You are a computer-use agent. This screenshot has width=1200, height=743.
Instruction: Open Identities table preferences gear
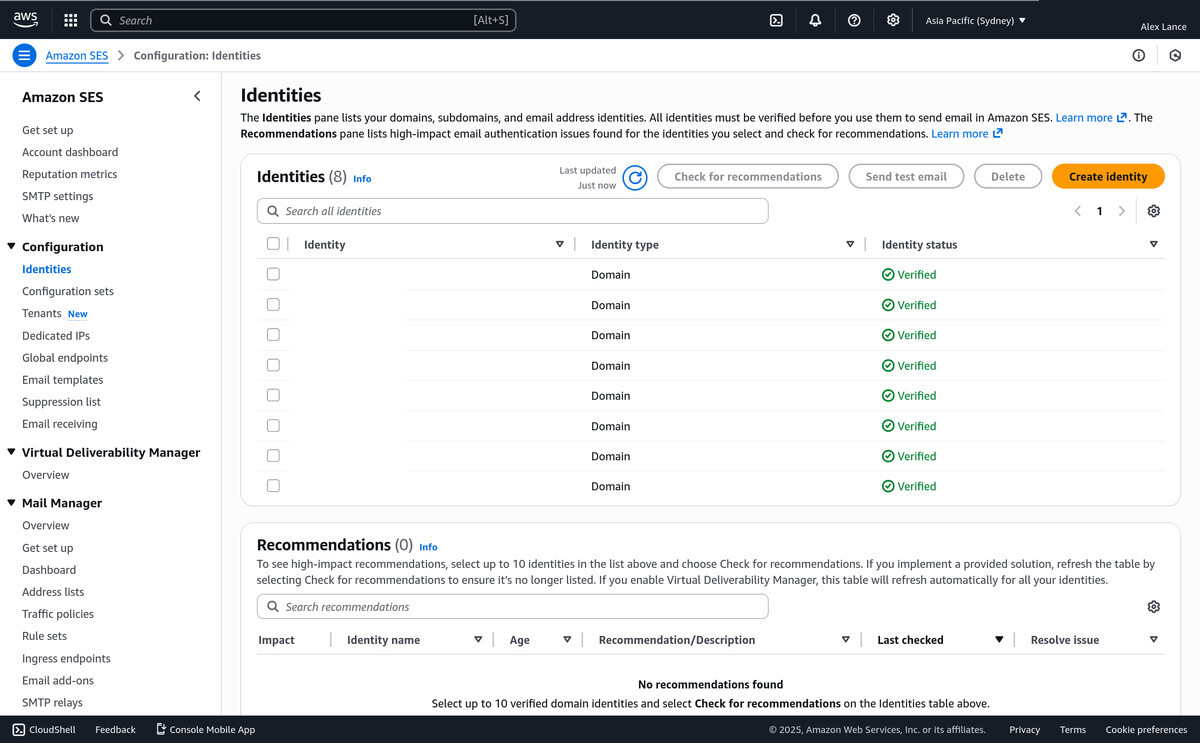(x=1154, y=211)
